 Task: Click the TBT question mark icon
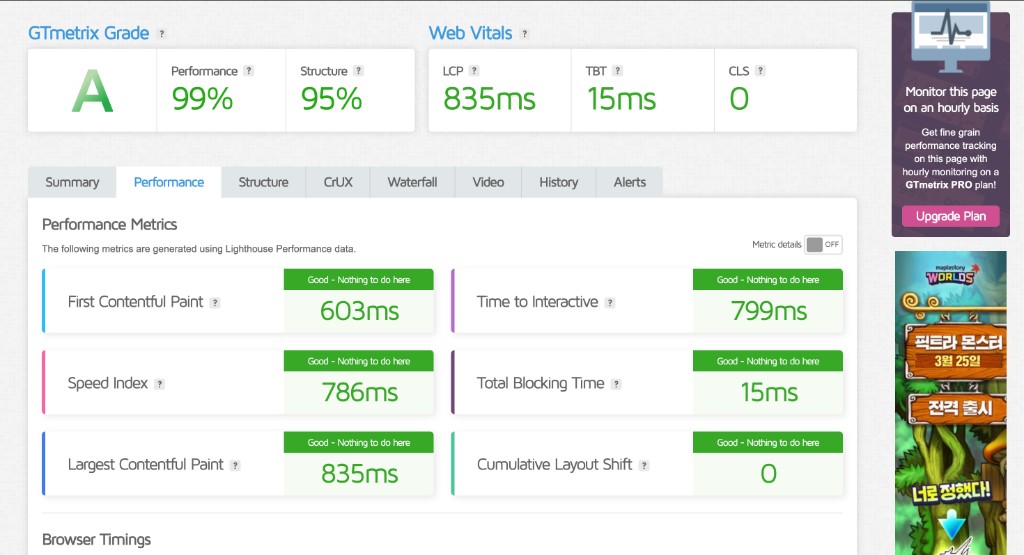(x=618, y=71)
